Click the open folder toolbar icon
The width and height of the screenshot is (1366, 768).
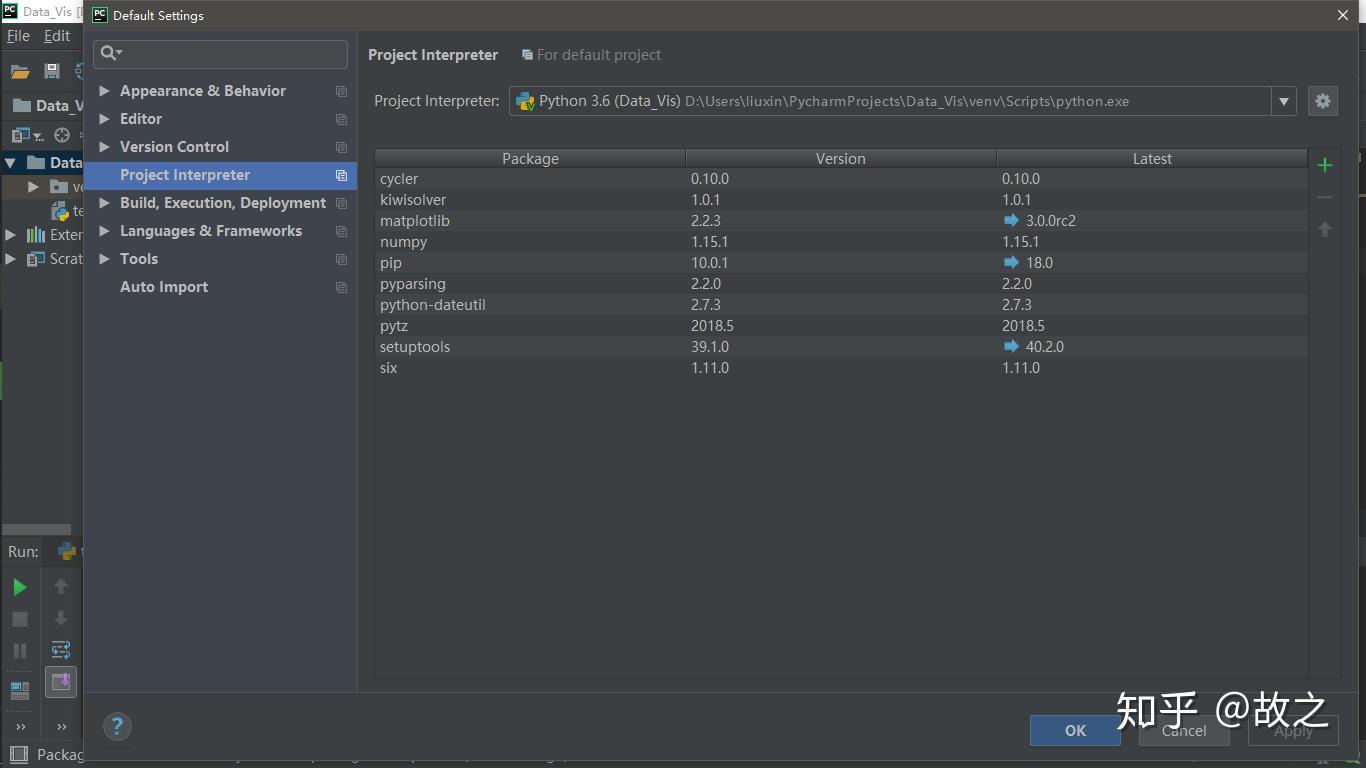[20, 72]
